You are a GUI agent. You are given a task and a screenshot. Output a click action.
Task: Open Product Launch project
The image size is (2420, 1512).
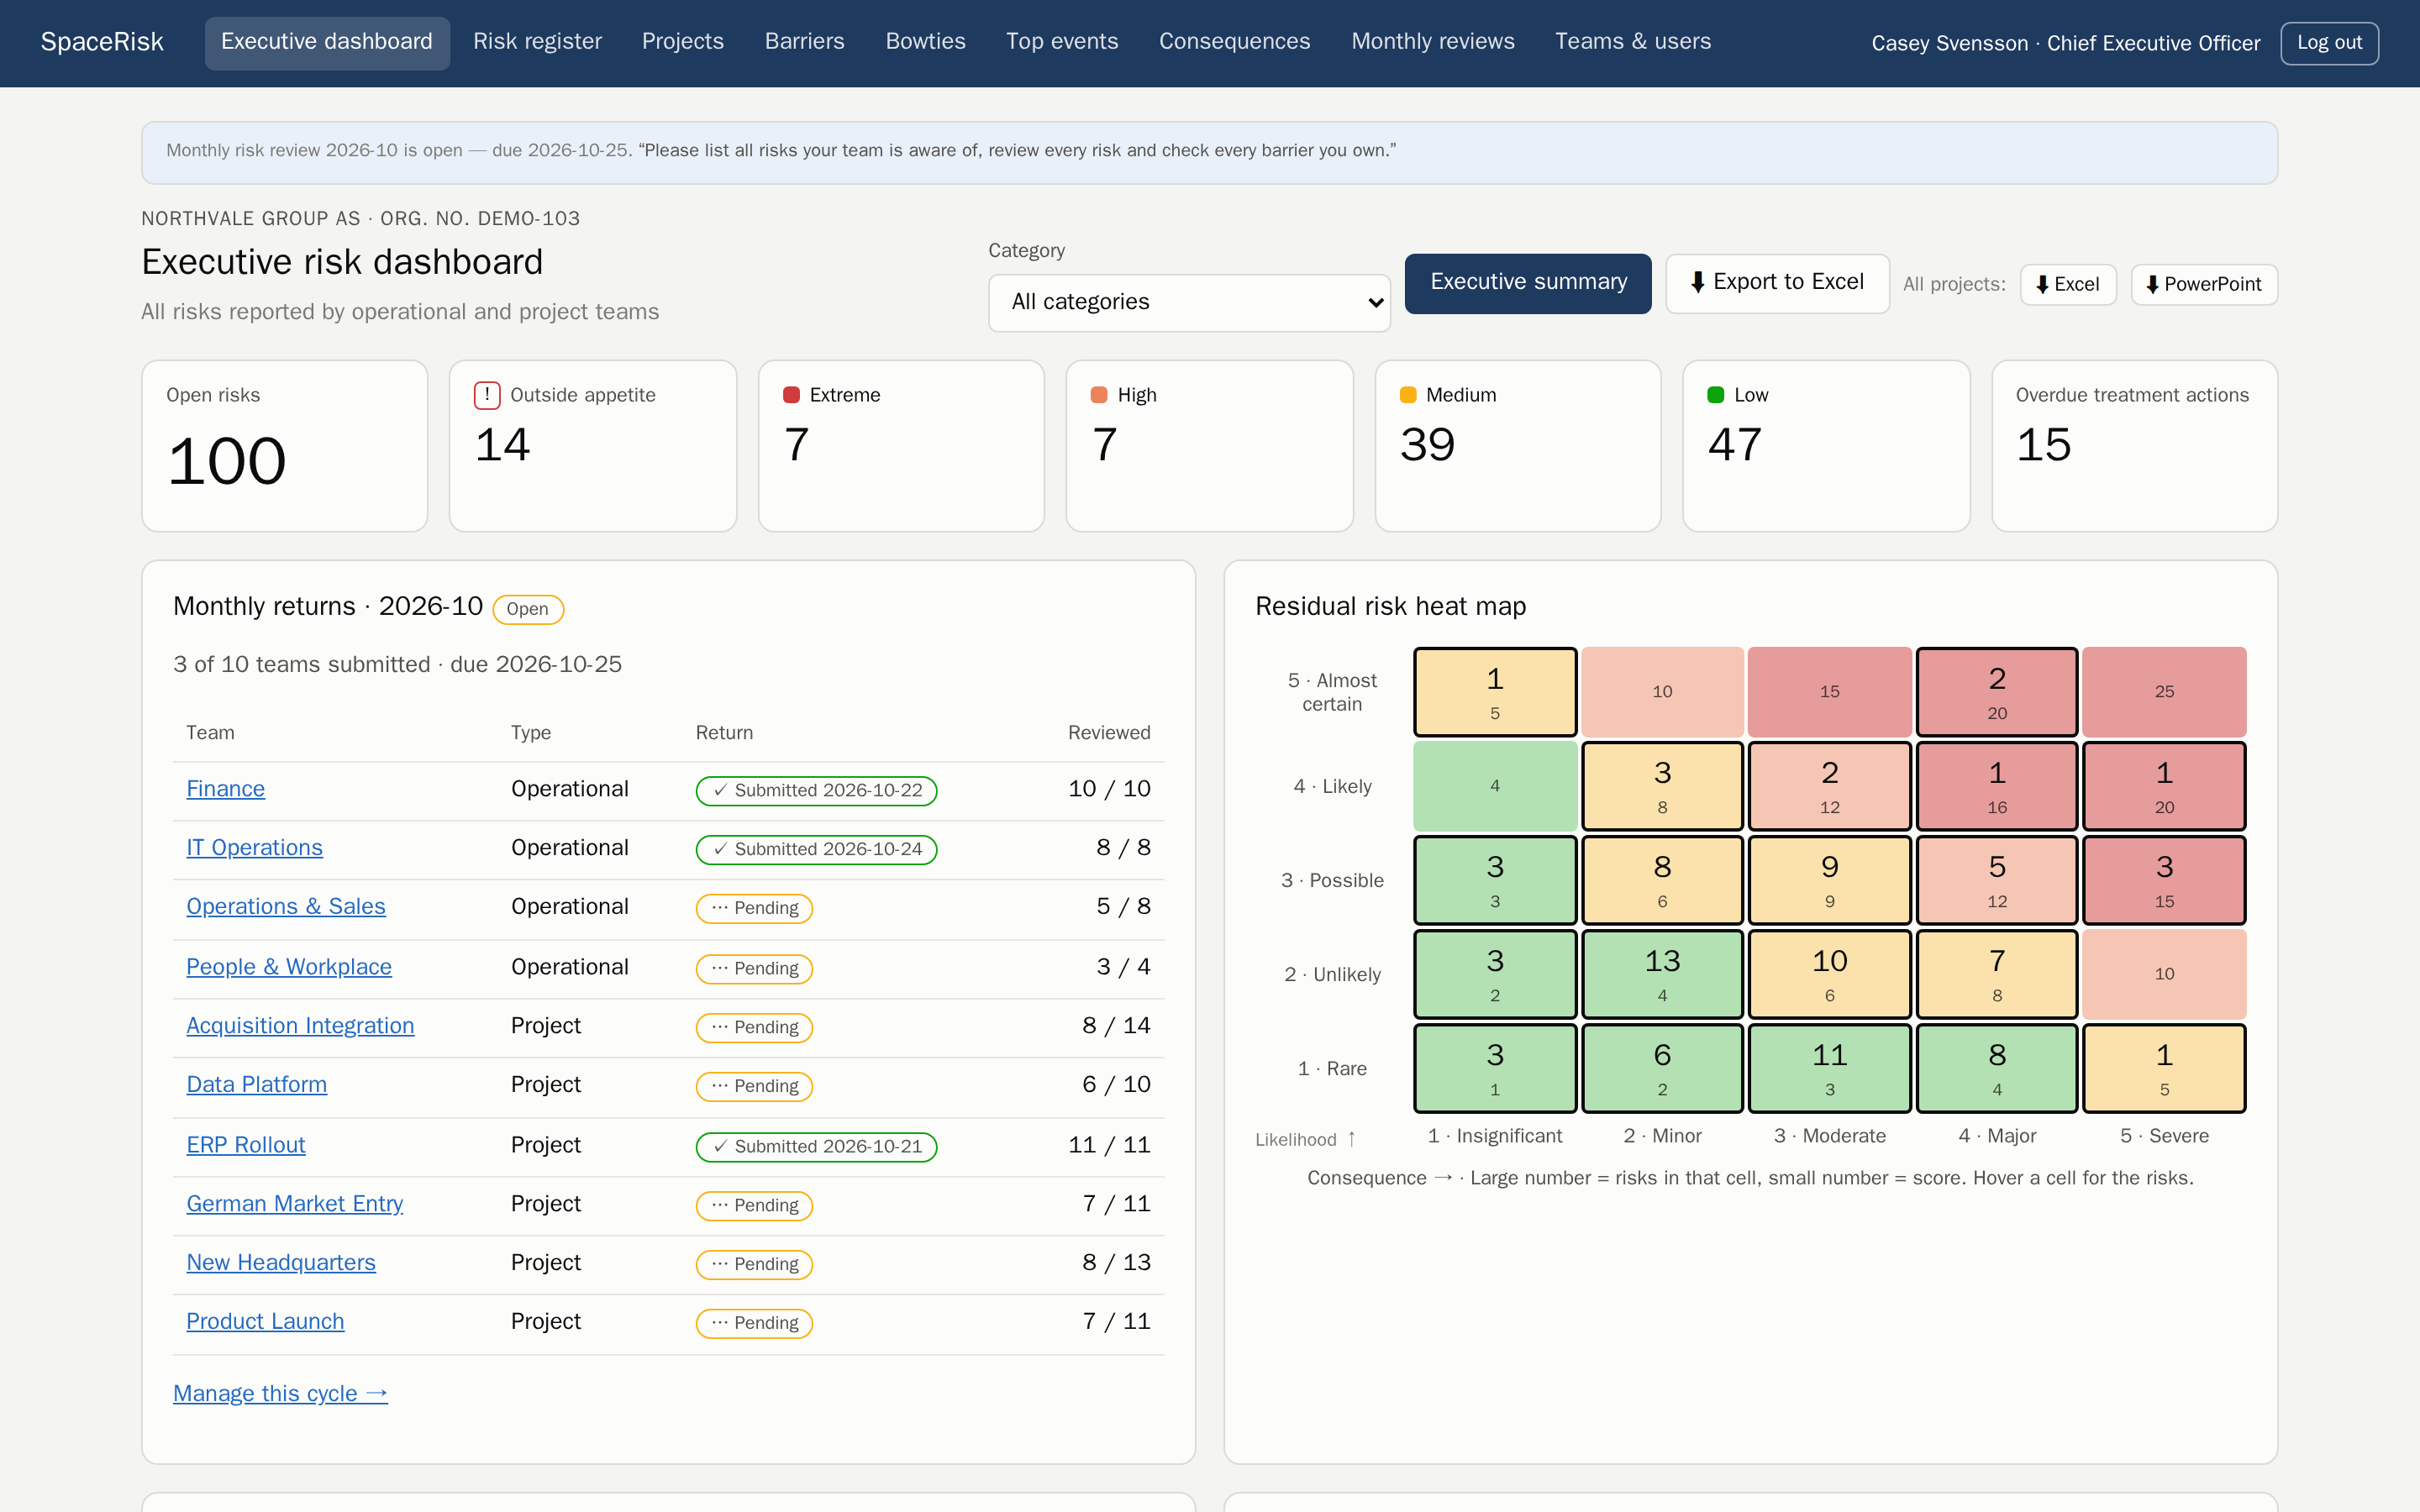265,1322
